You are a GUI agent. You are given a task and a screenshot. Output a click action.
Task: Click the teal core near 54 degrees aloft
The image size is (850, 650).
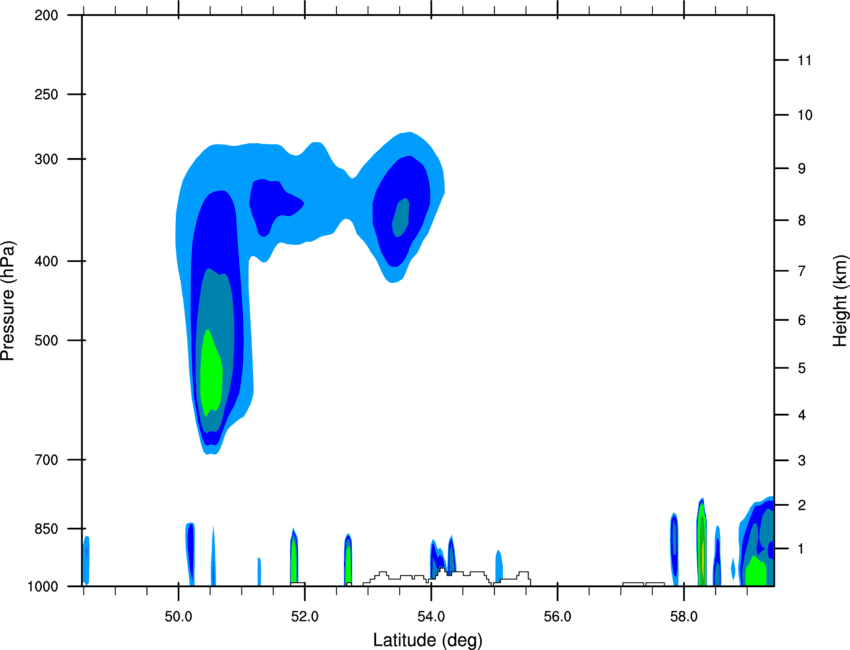(x=401, y=217)
